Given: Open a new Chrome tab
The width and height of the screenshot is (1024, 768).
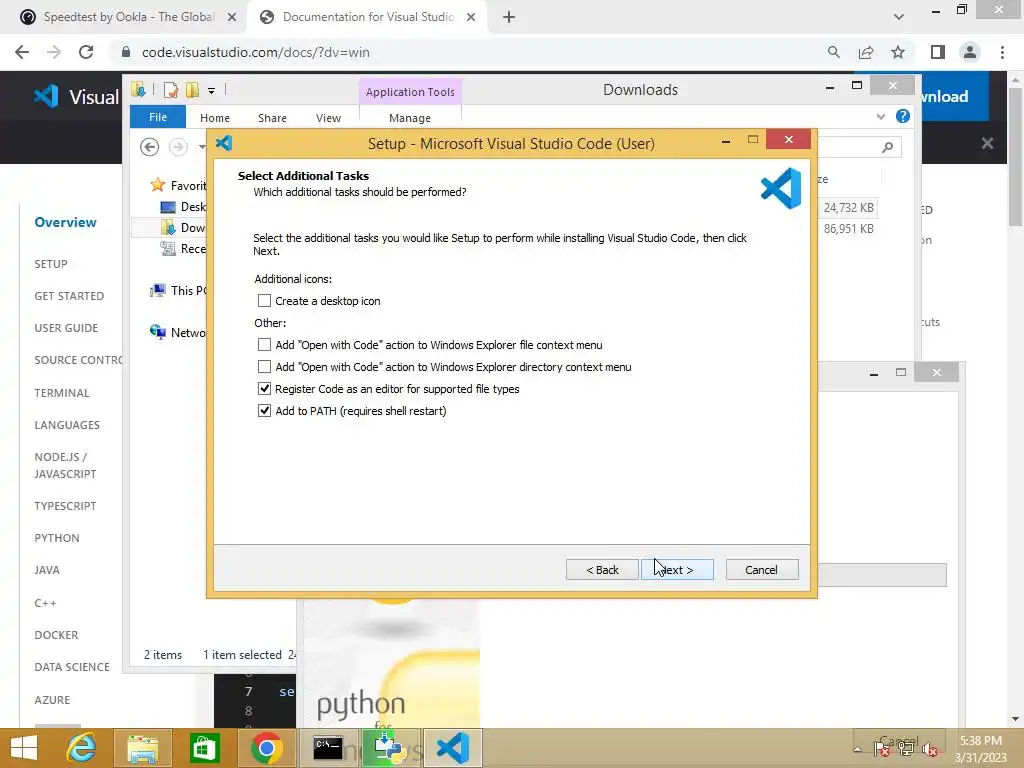Looking at the screenshot, I should coord(509,17).
